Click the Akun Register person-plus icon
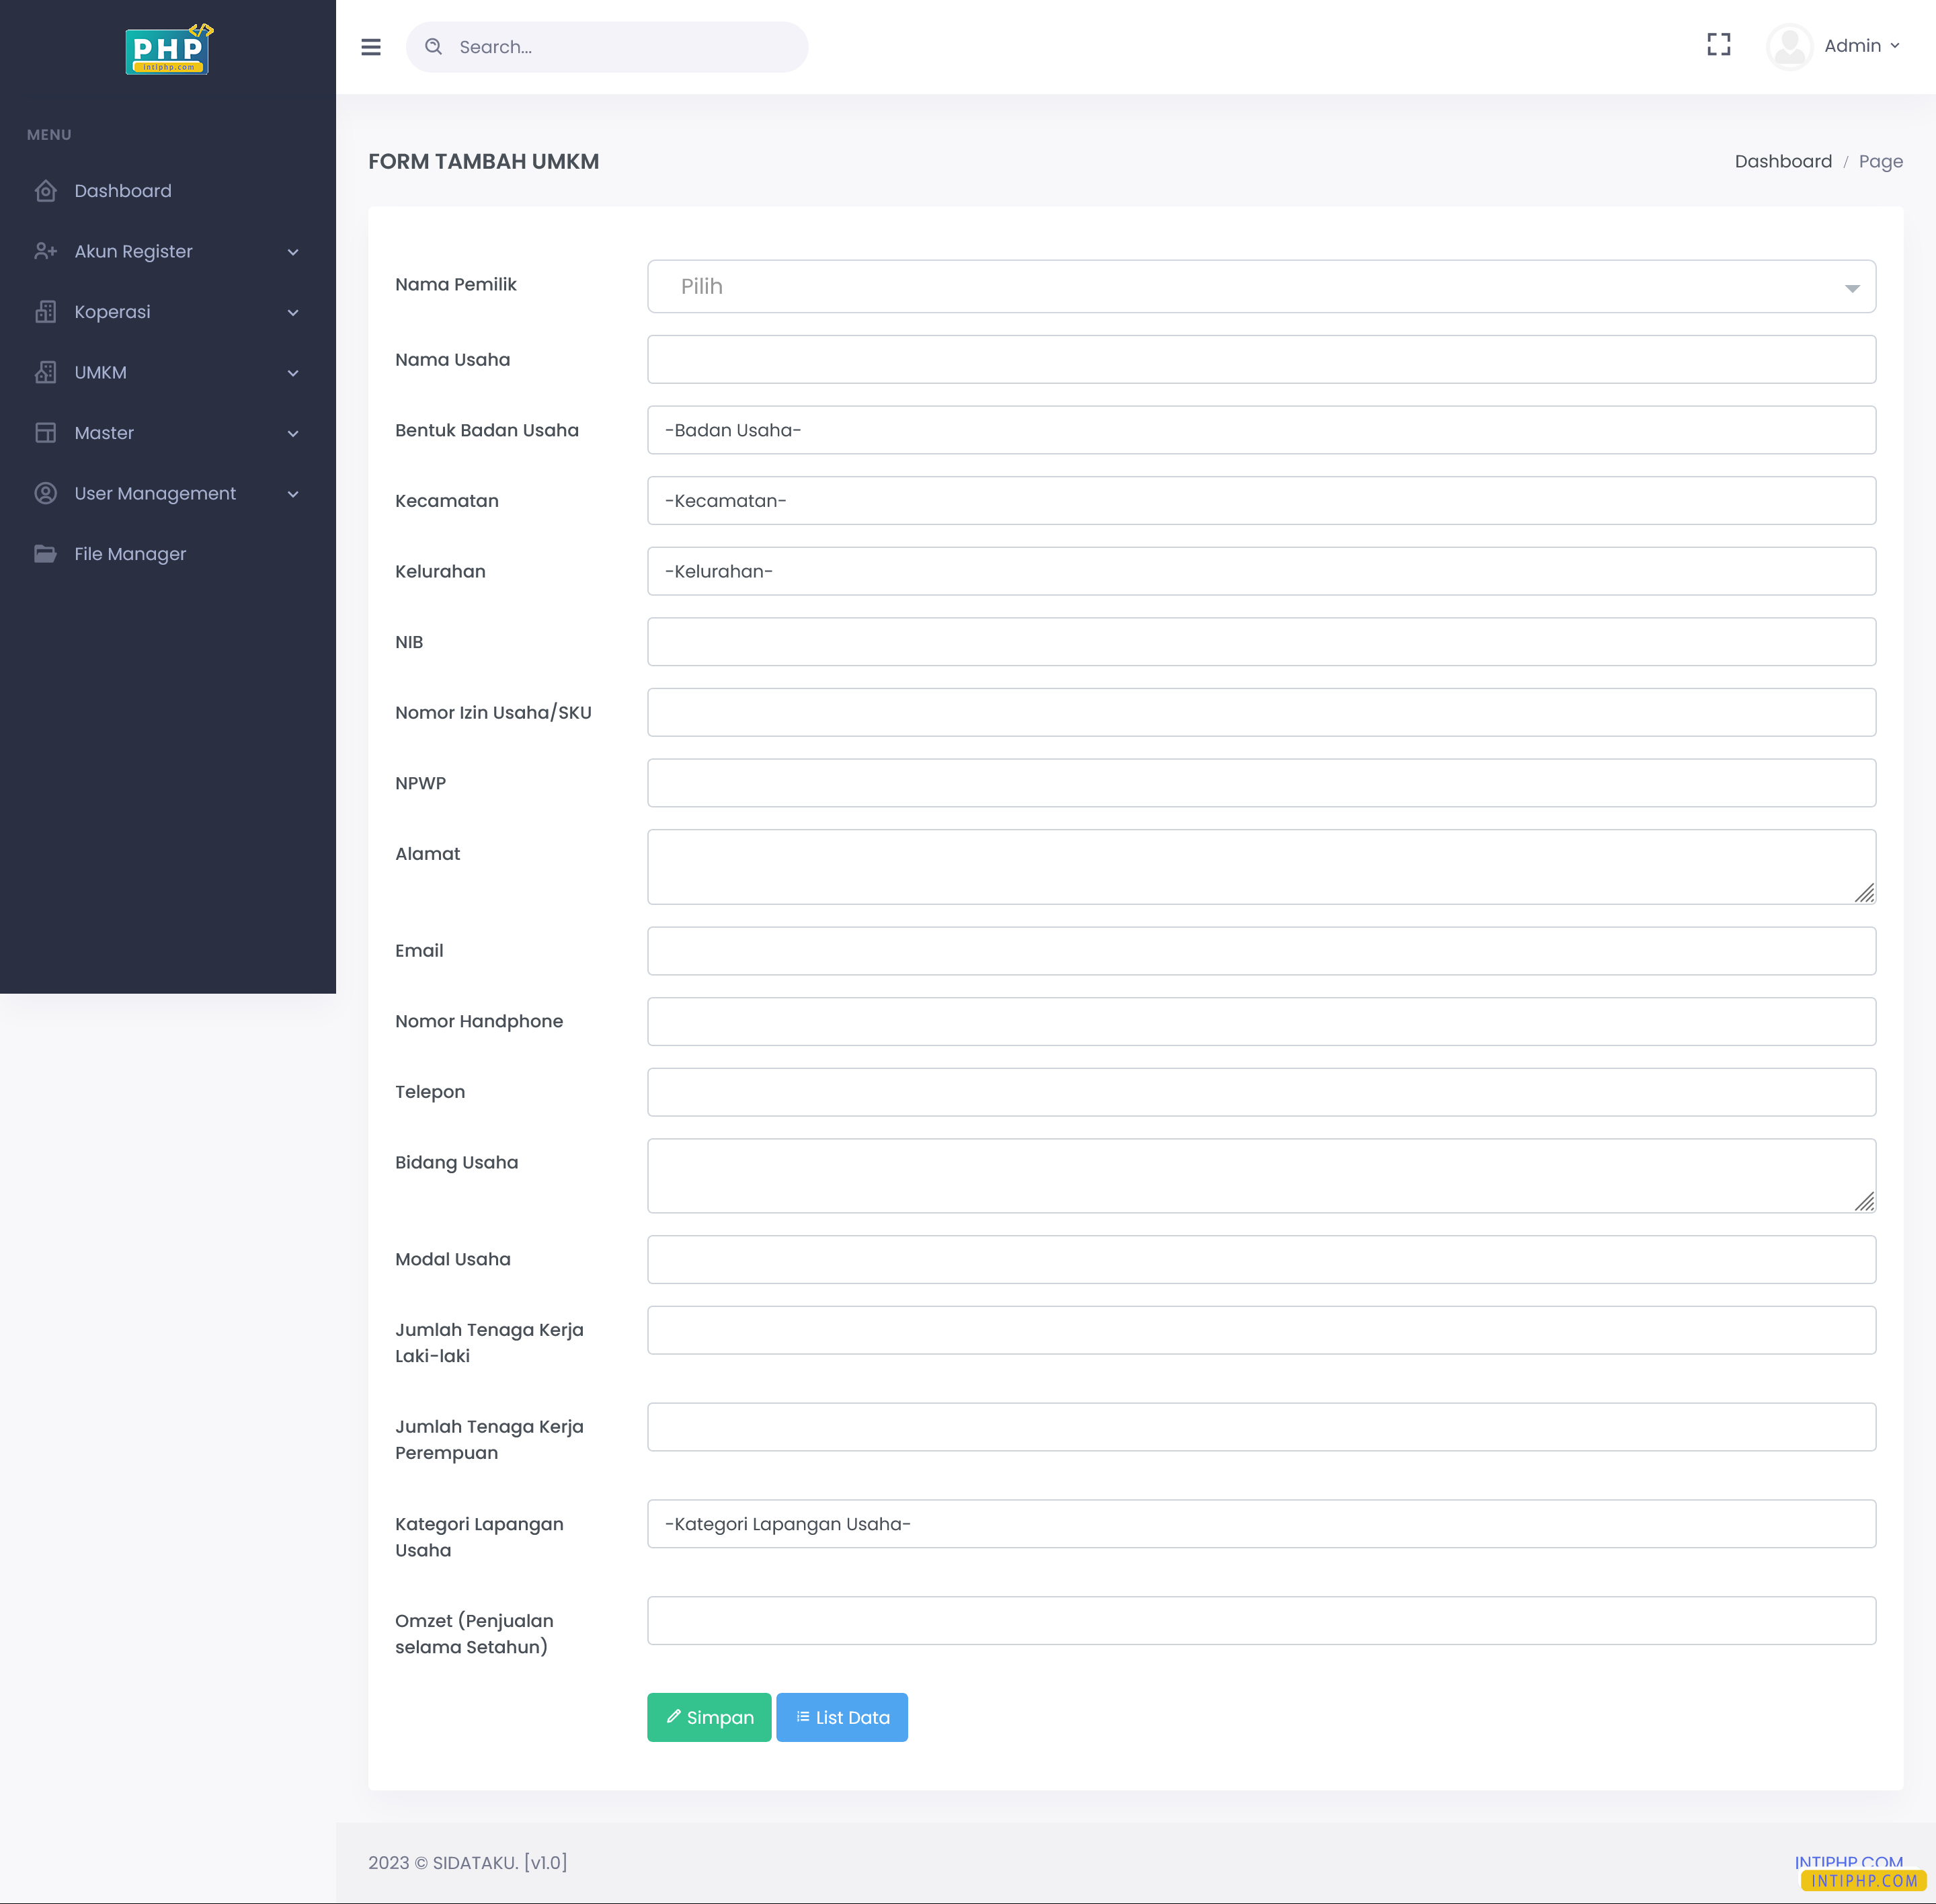 46,251
